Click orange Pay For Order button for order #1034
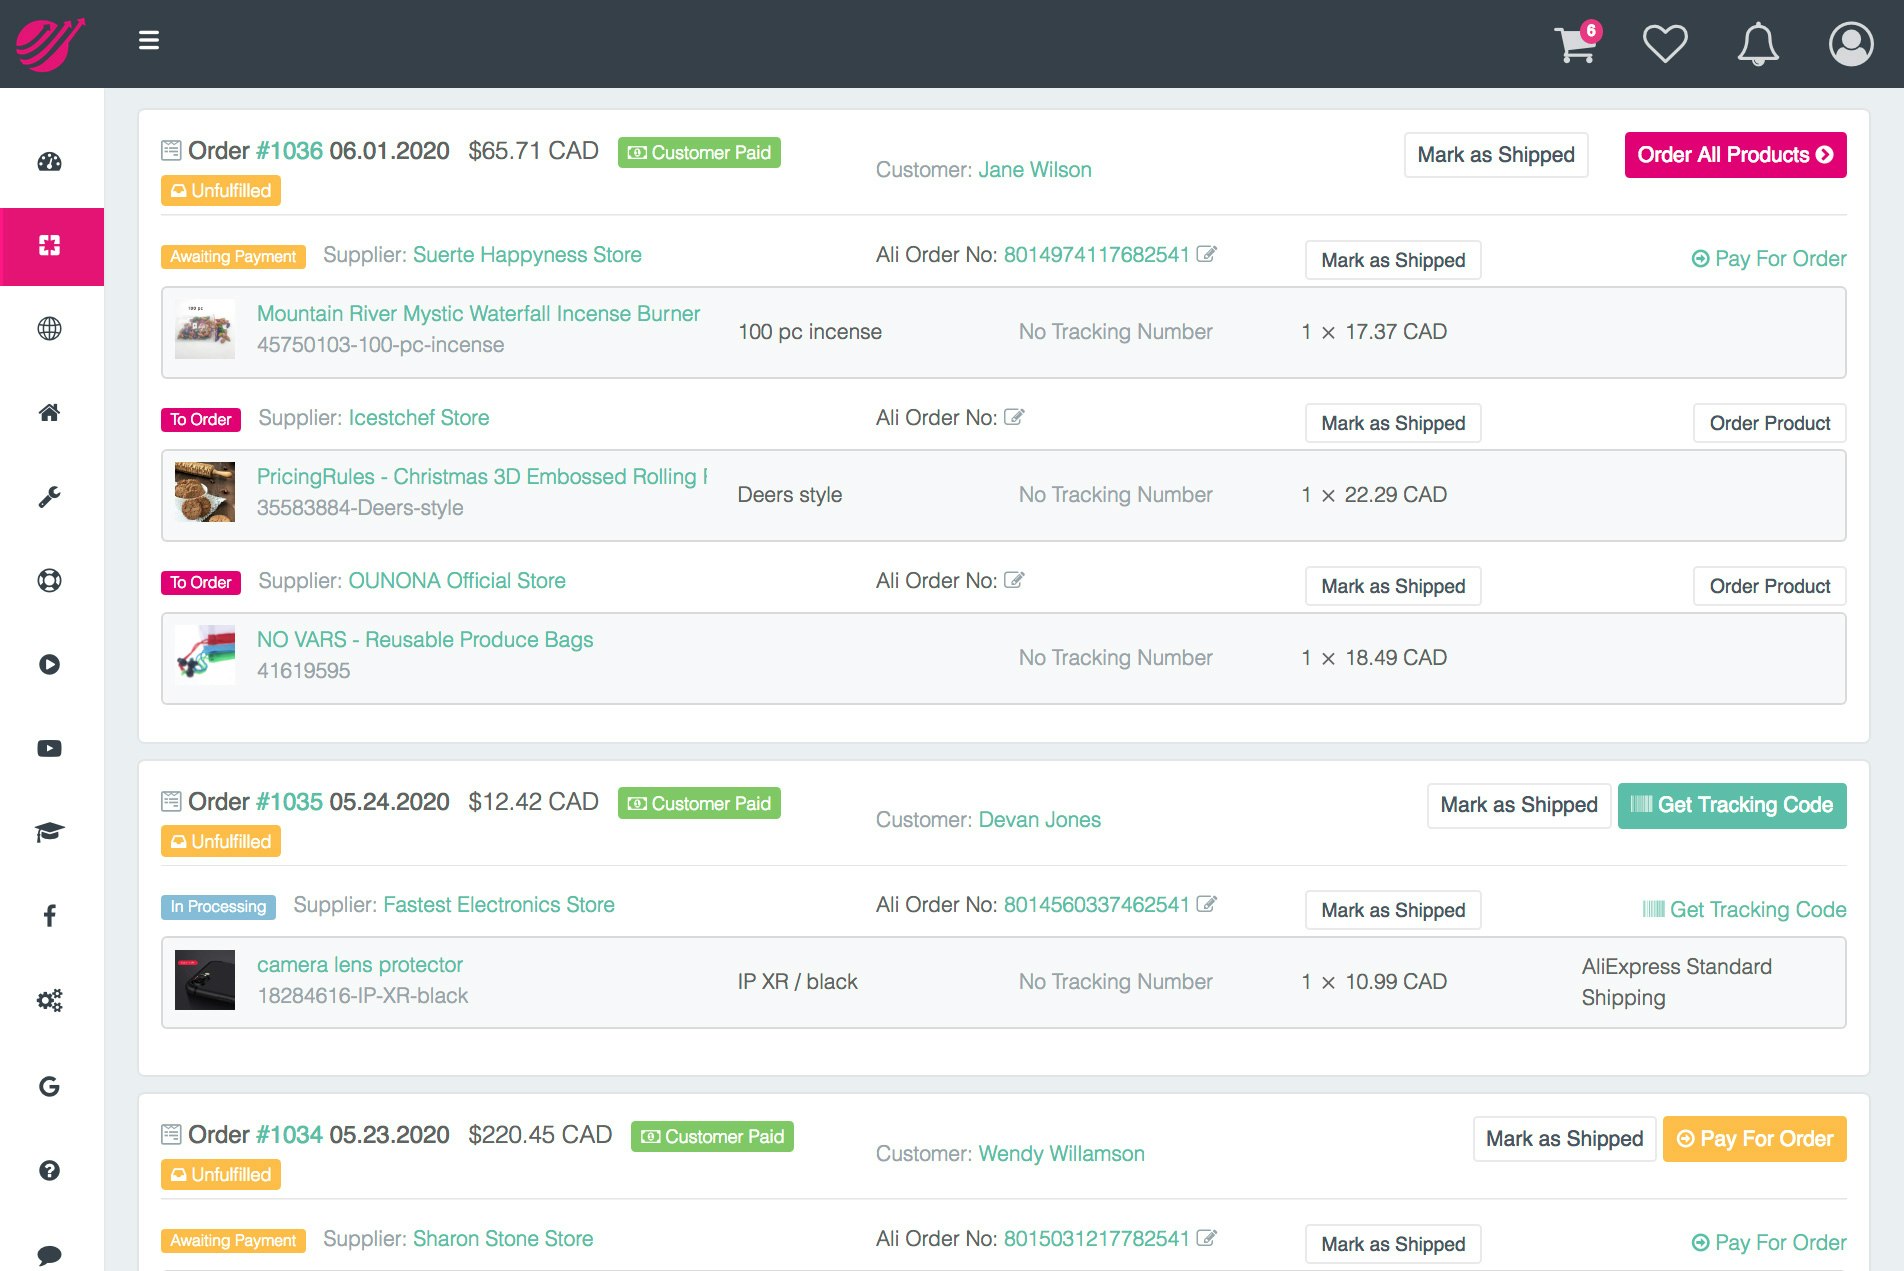 click(1755, 1139)
